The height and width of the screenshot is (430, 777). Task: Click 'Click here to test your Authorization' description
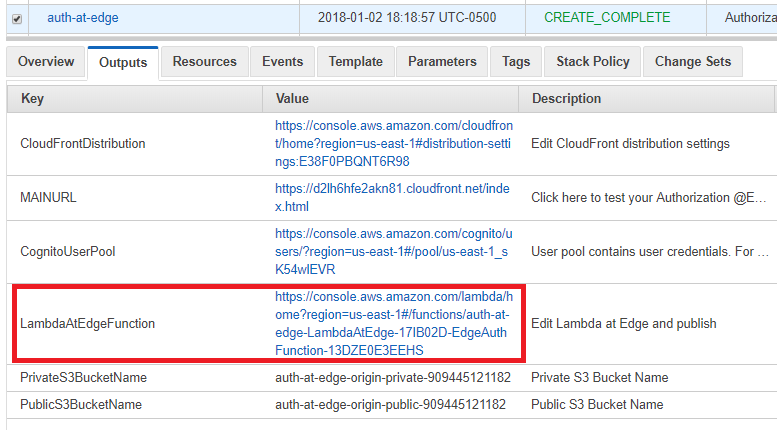(x=649, y=198)
